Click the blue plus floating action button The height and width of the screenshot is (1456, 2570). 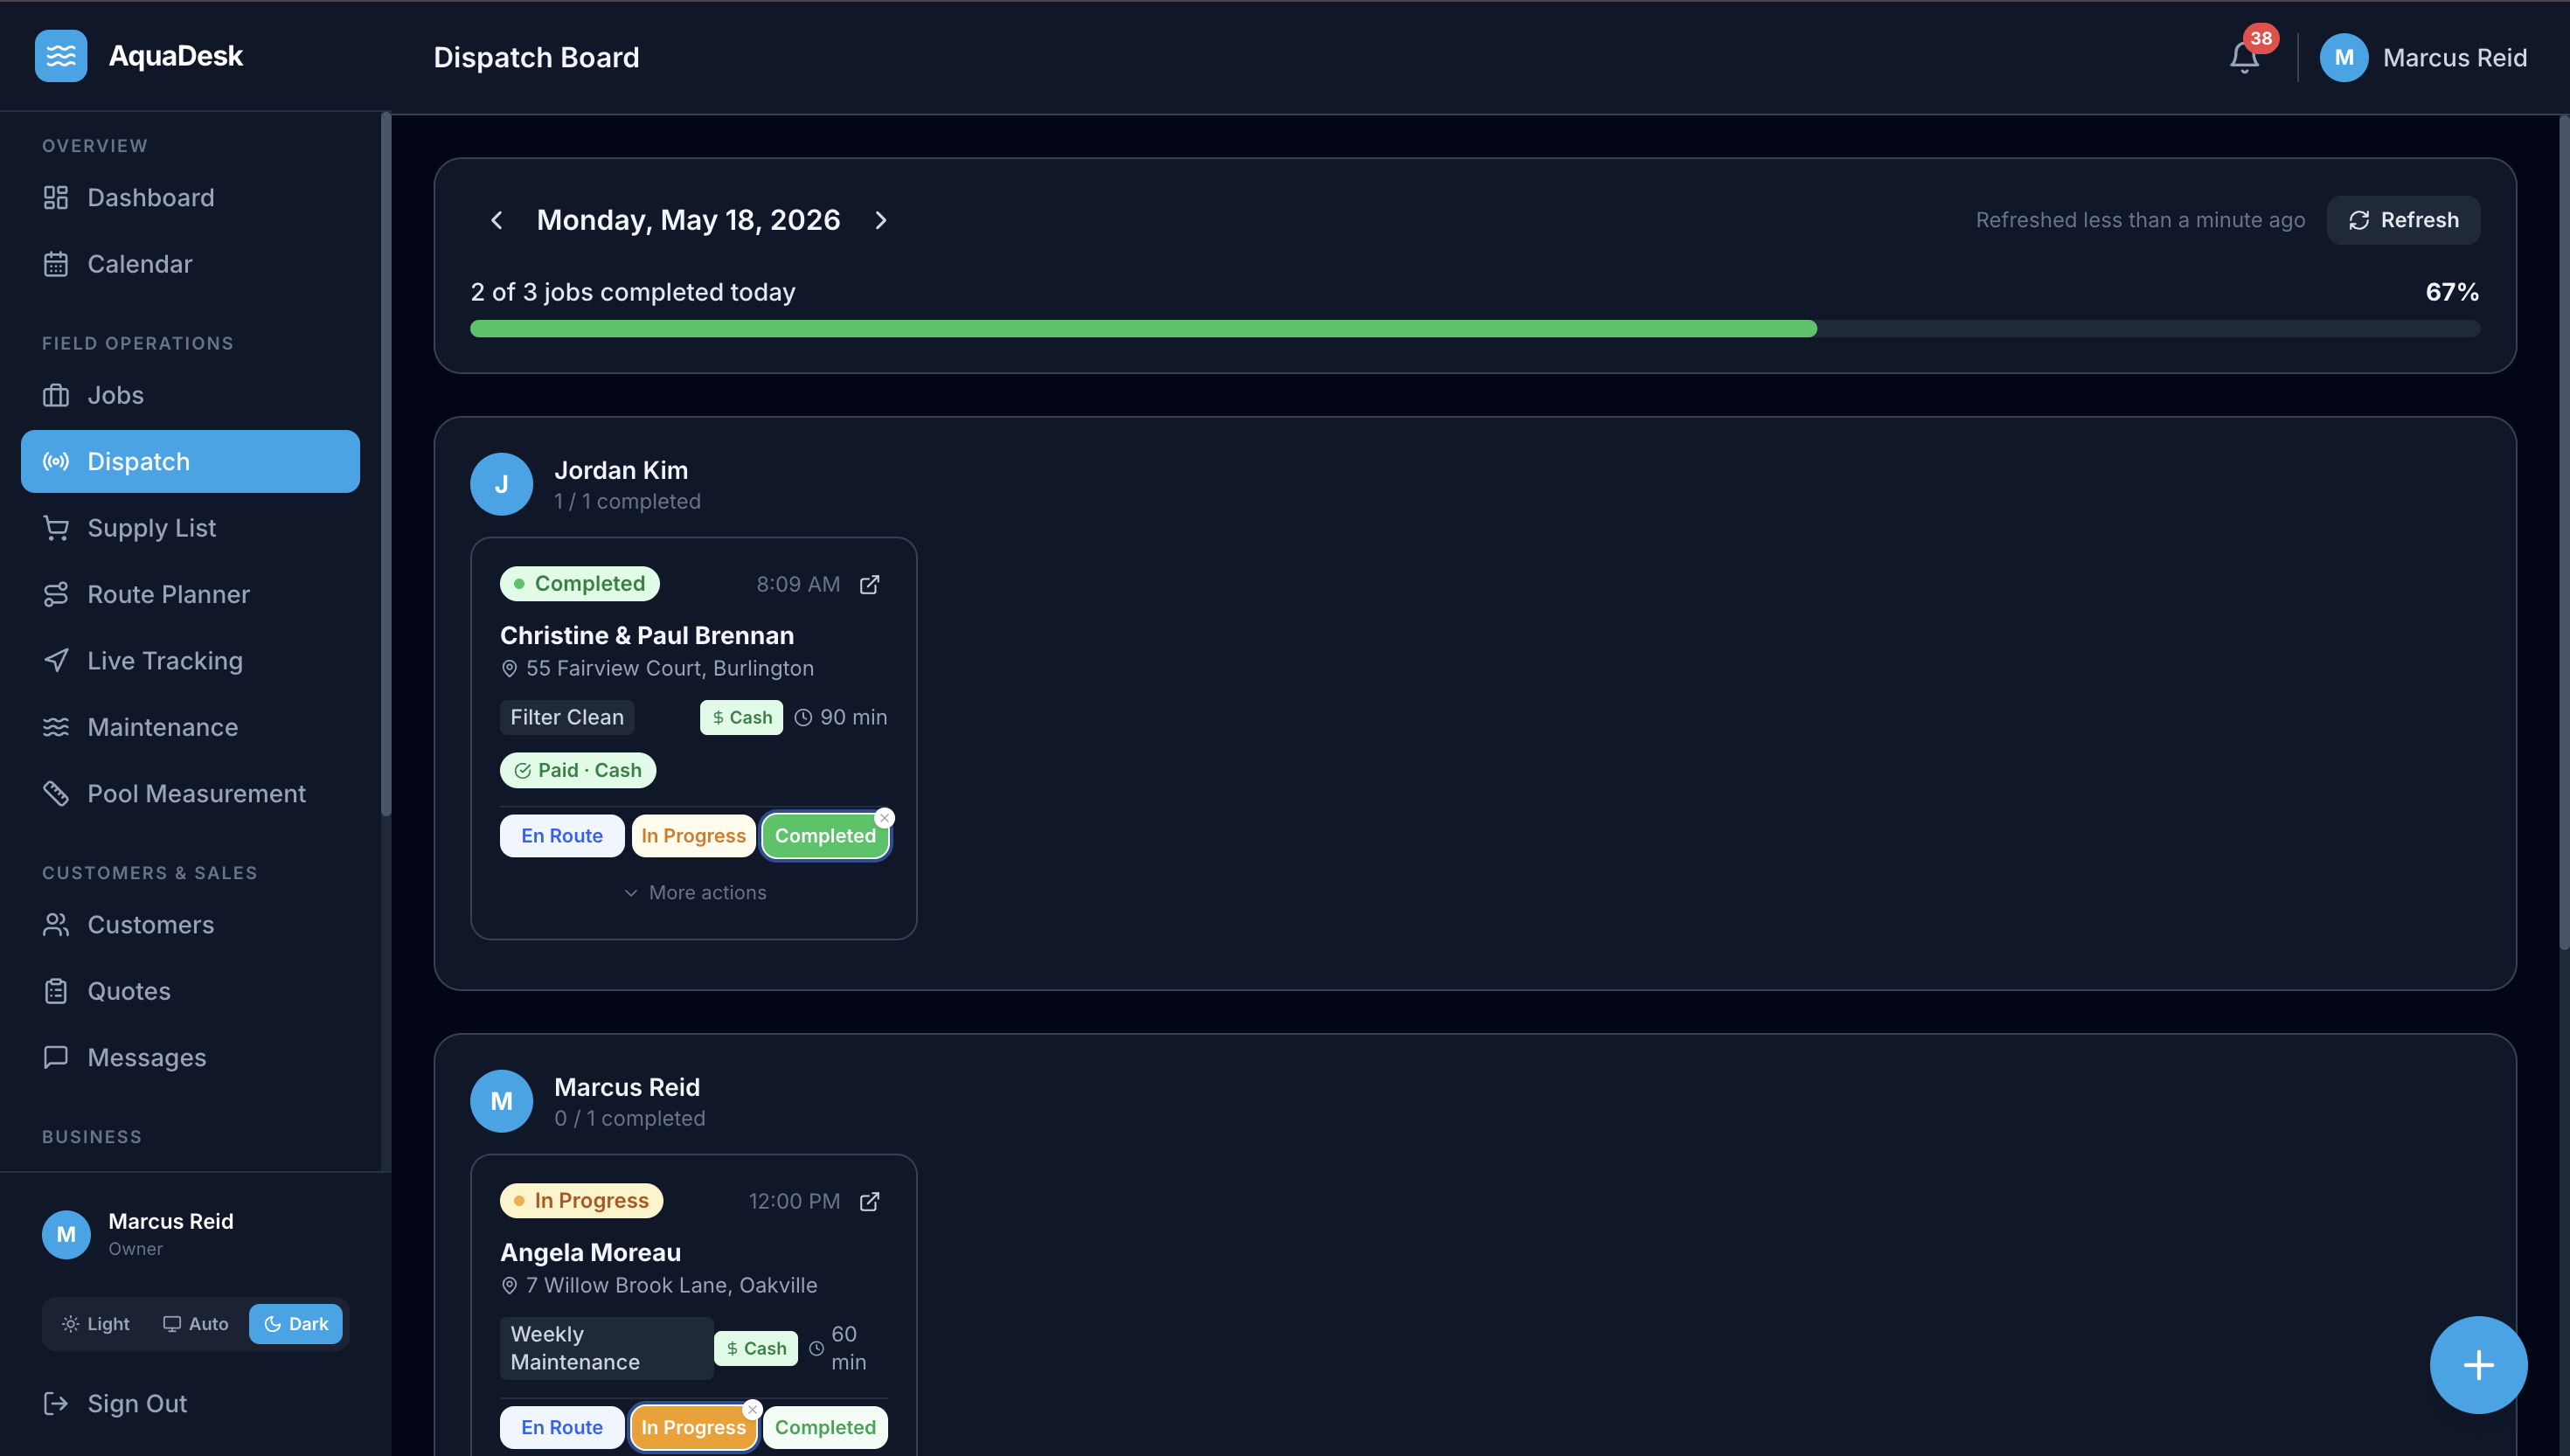2478,1365
